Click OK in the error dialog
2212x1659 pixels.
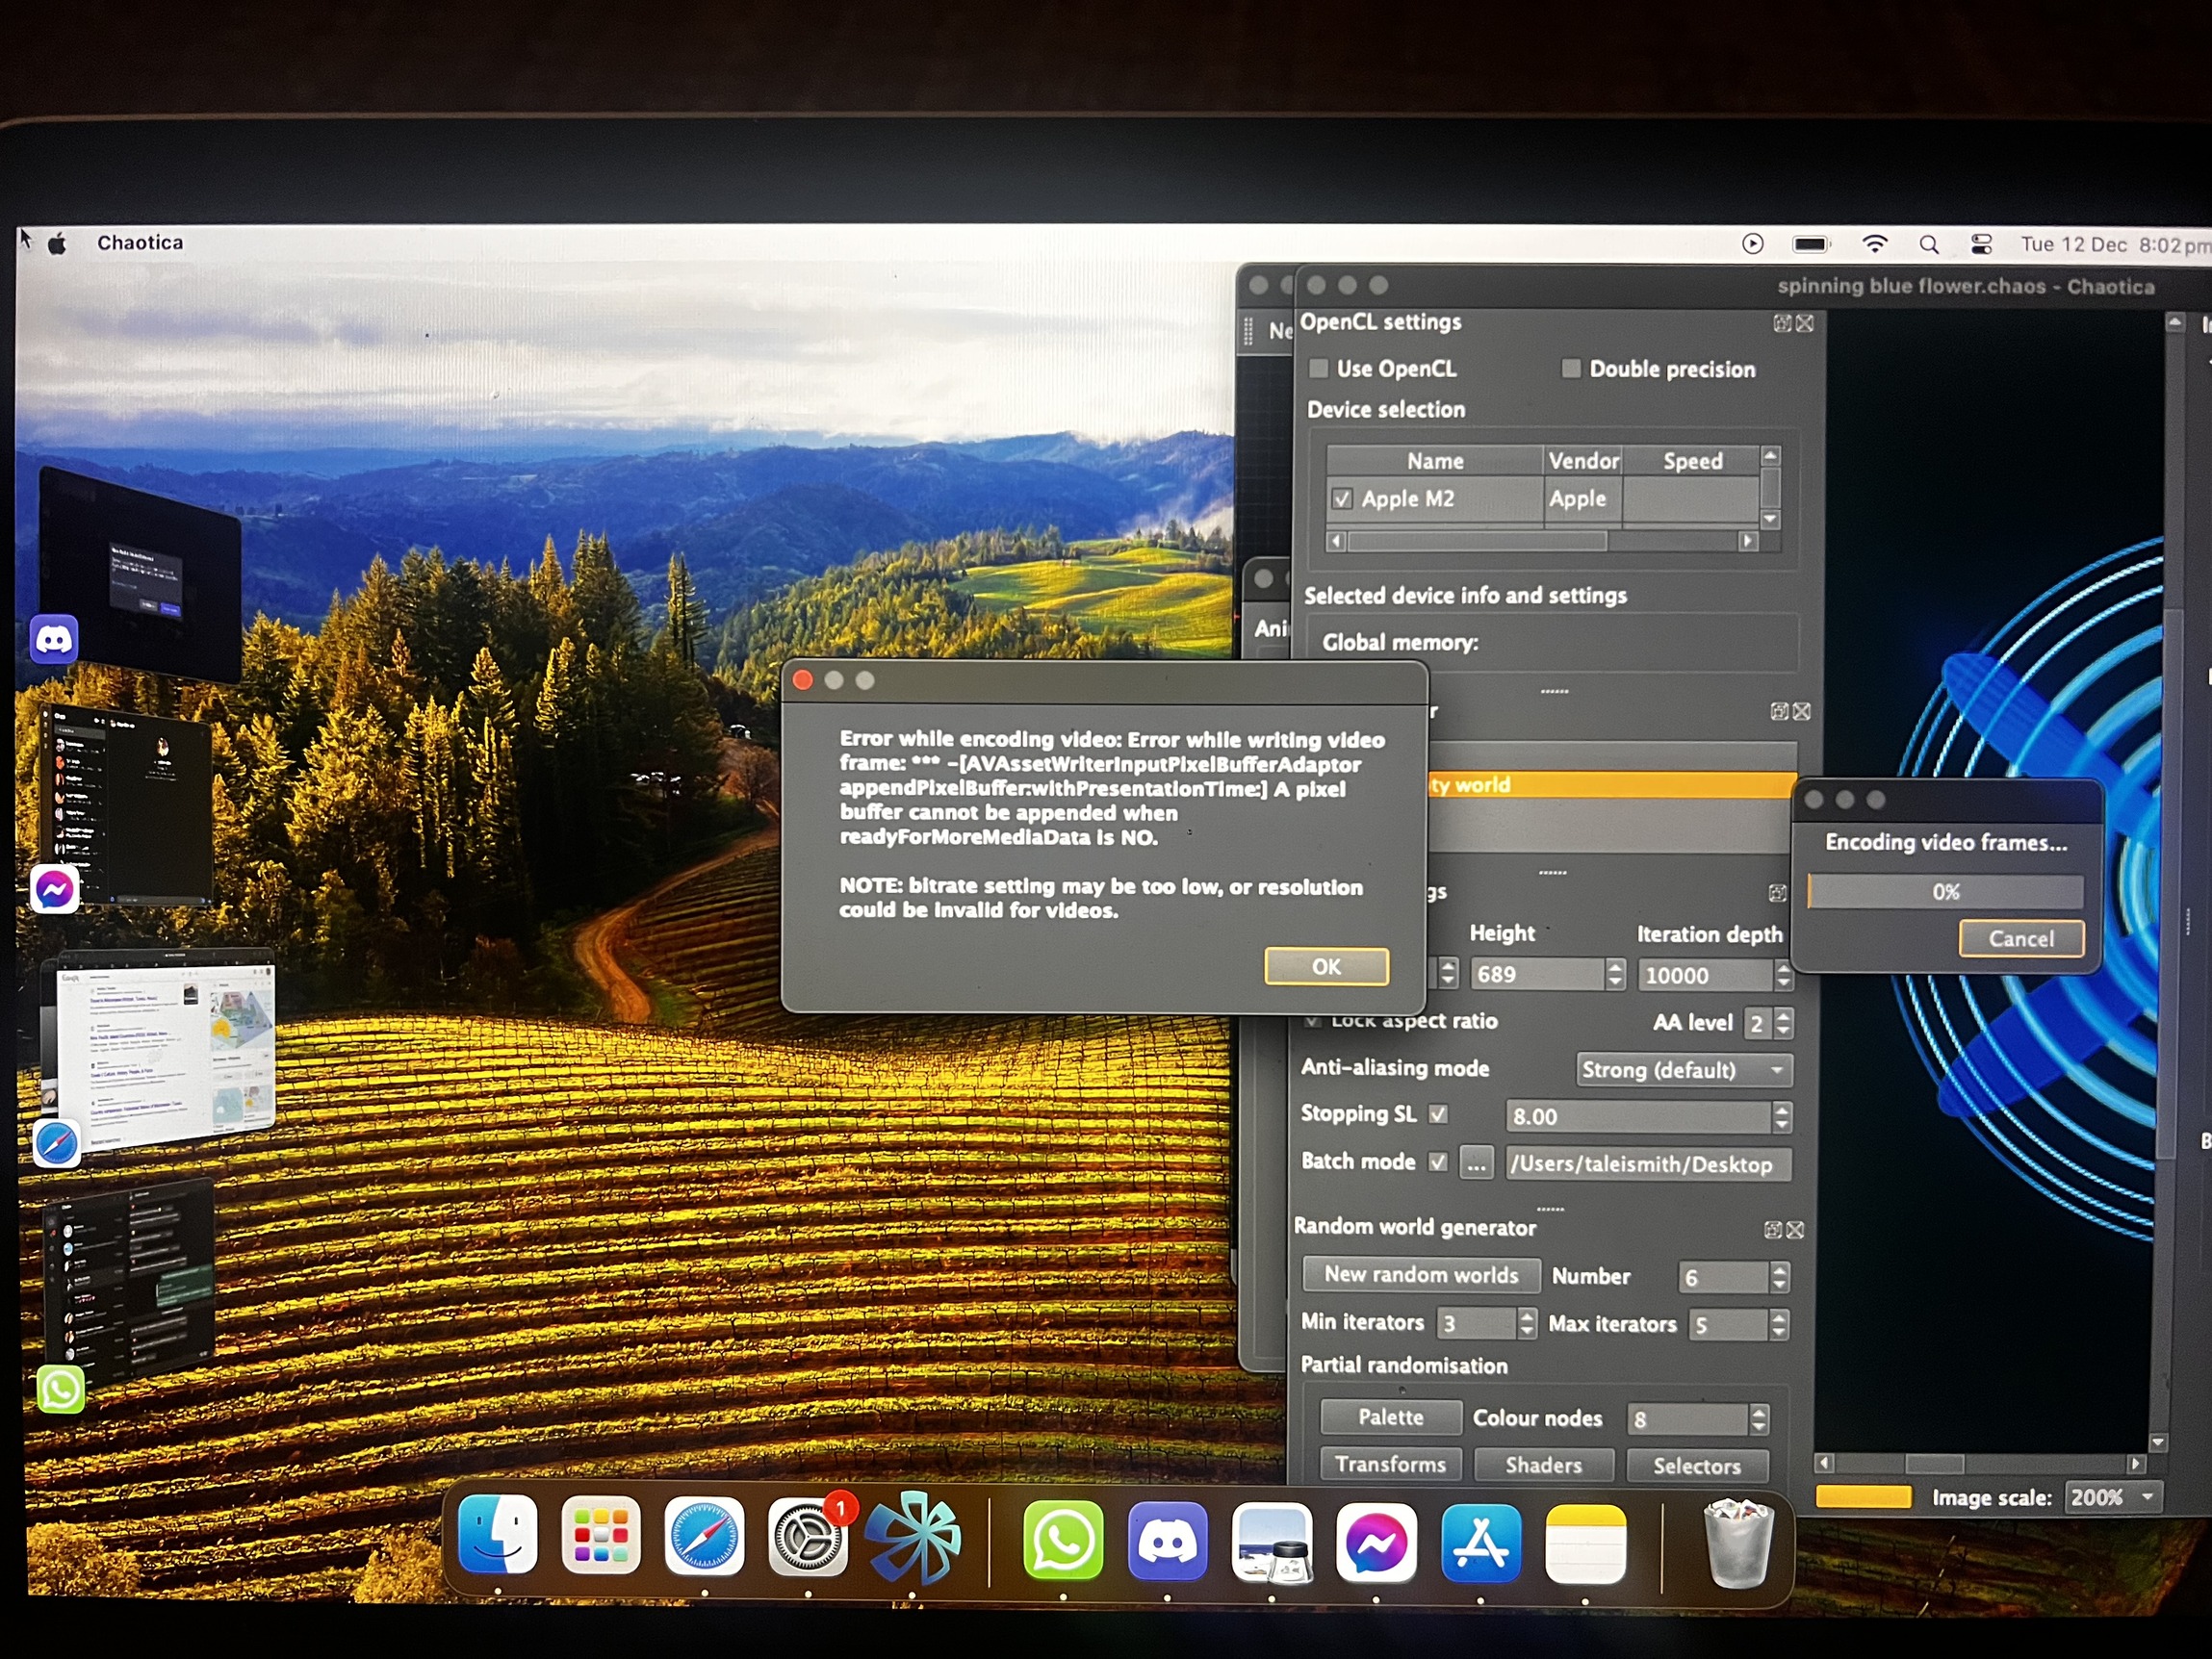[1326, 966]
